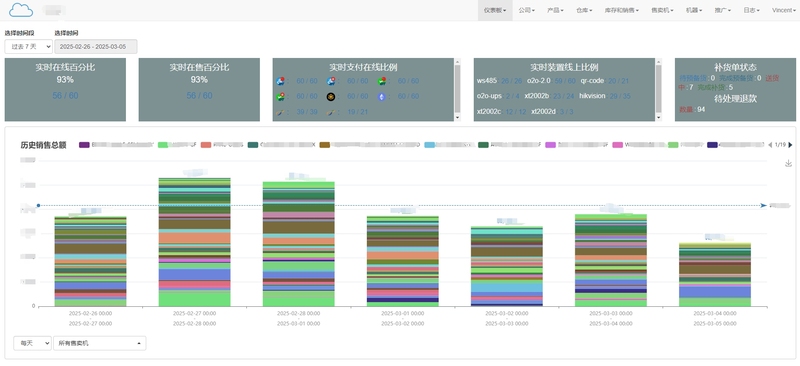Click the 2025-02-27 stacked bar
Image resolution: width=800 pixels, height=366 pixels.
coord(194,242)
